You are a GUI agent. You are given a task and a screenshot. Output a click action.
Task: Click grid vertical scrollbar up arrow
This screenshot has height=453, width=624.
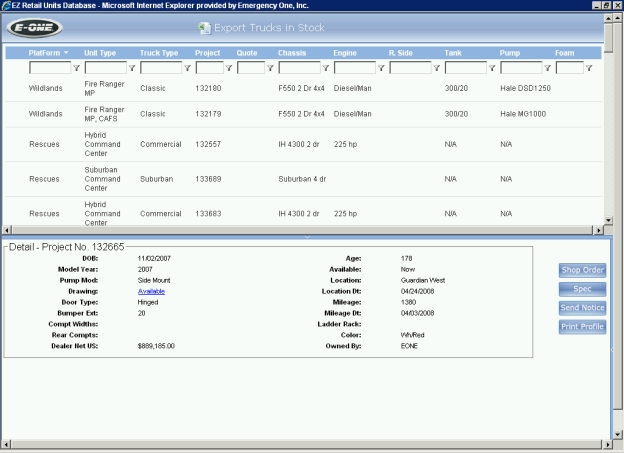click(x=608, y=18)
